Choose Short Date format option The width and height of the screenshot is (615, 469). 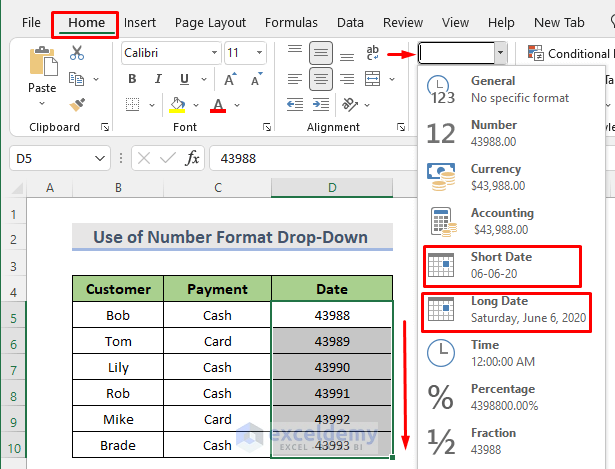(502, 266)
